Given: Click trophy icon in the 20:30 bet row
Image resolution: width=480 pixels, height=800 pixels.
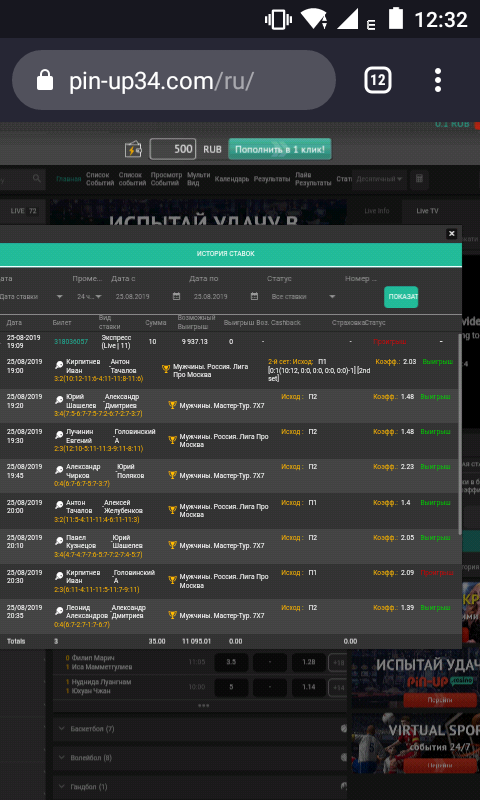Looking at the screenshot, I should point(172,580).
